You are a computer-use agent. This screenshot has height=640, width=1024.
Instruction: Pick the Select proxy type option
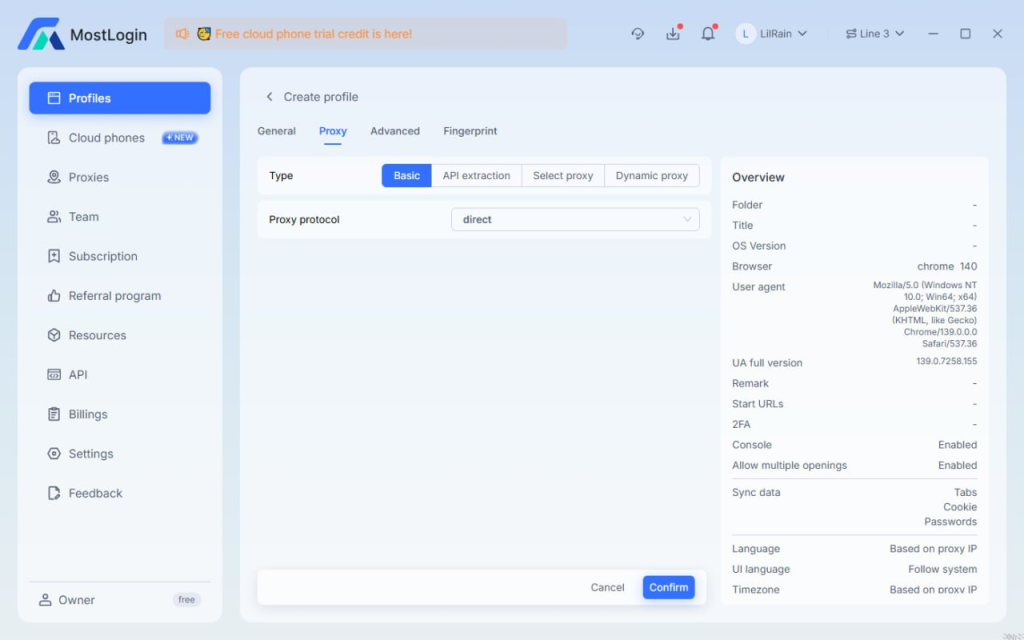coord(562,176)
